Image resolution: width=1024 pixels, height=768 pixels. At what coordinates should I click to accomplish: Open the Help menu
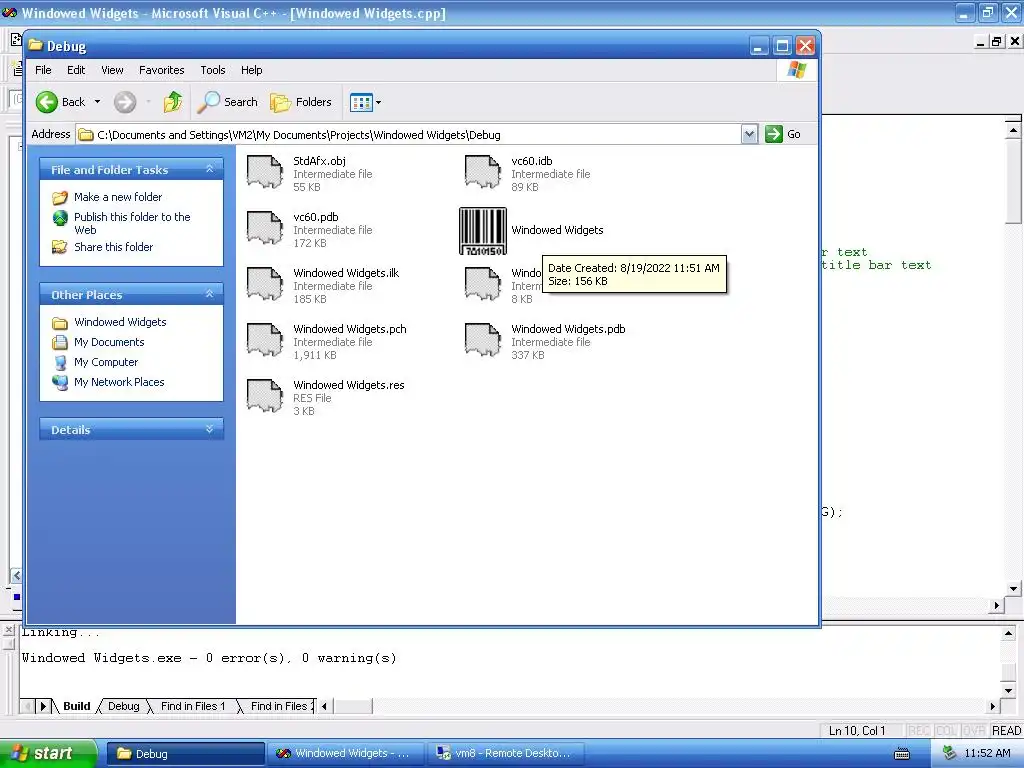251,70
